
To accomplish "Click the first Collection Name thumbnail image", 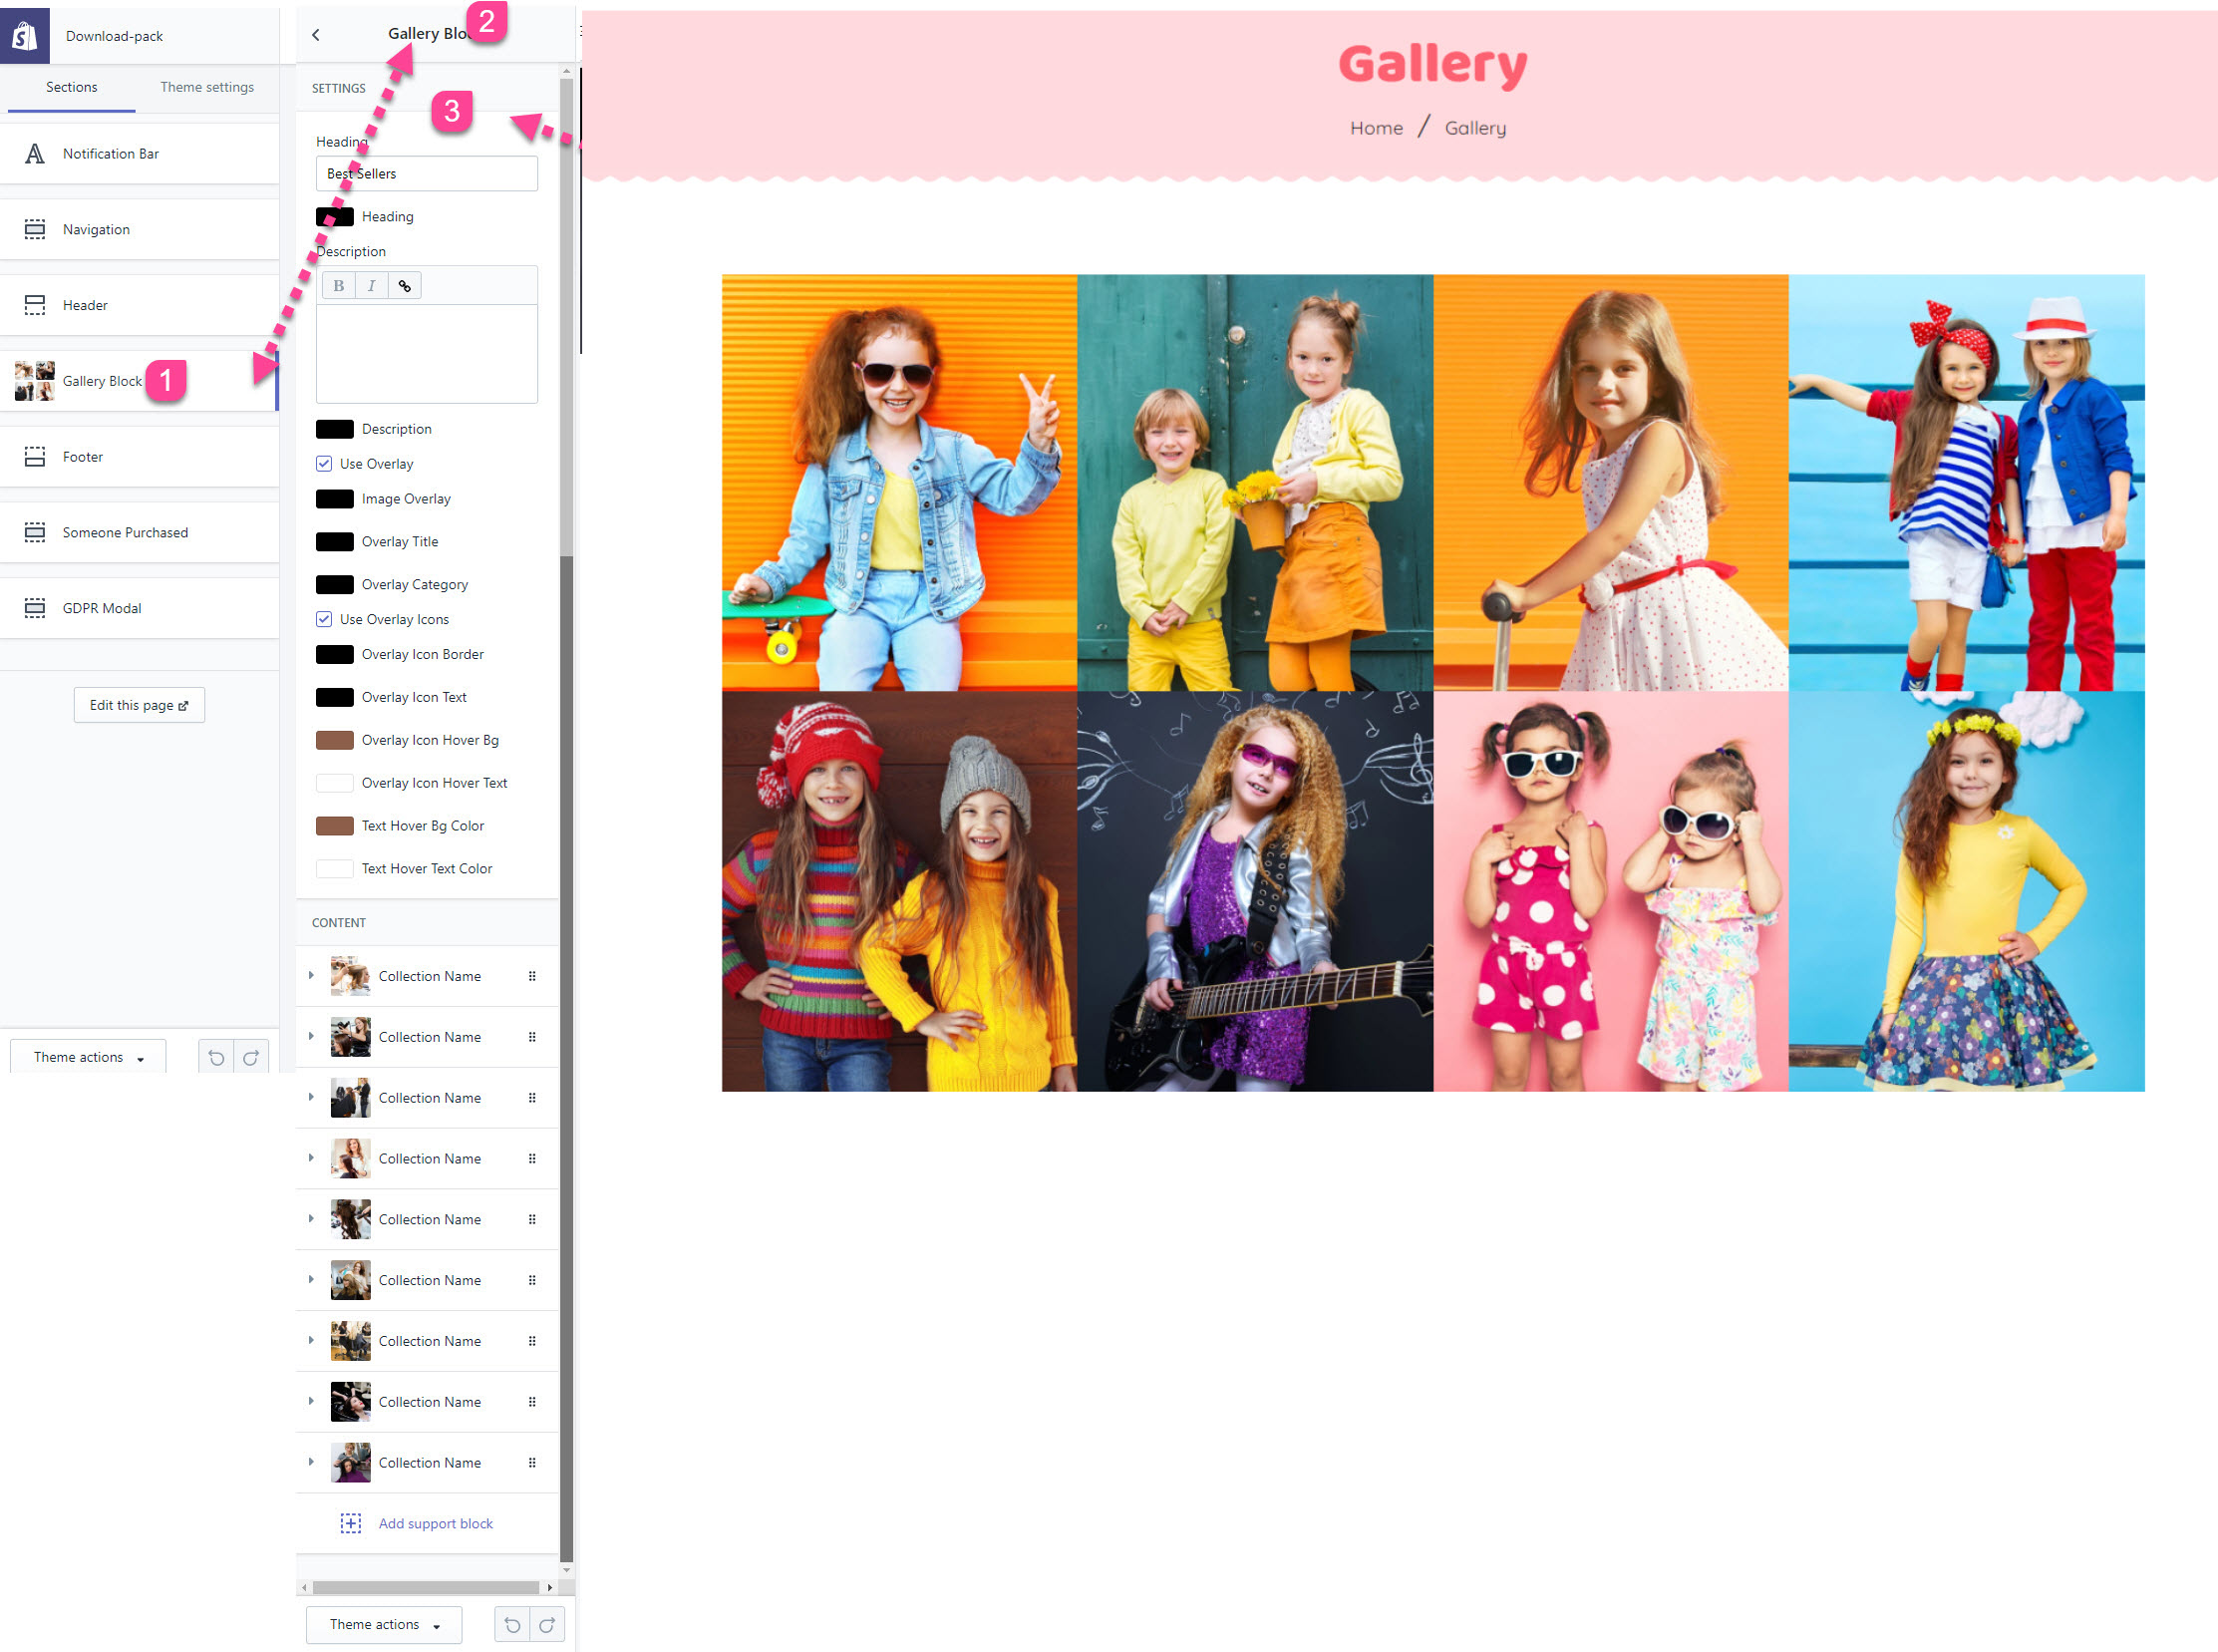I will point(351,976).
